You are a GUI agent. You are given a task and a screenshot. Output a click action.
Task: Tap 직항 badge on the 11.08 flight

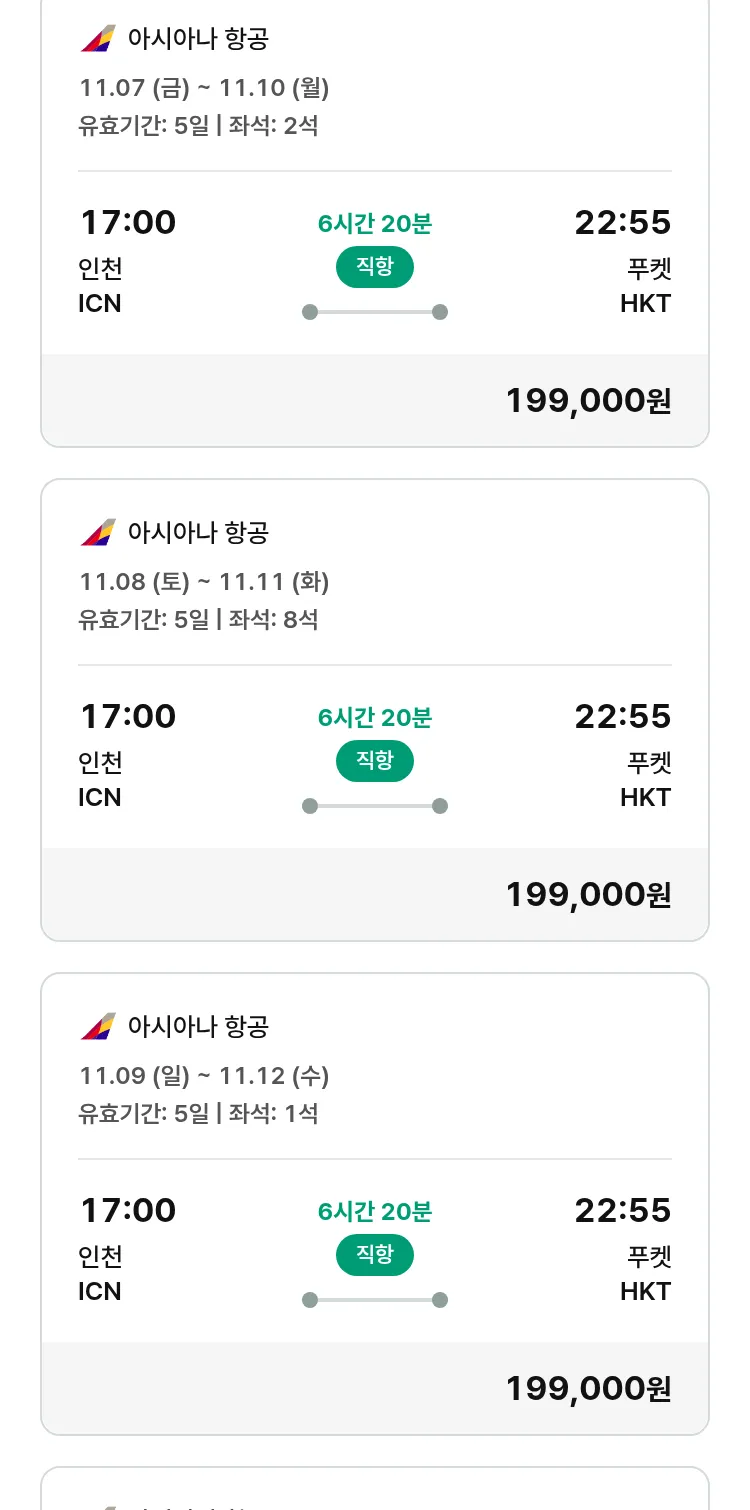pos(375,761)
